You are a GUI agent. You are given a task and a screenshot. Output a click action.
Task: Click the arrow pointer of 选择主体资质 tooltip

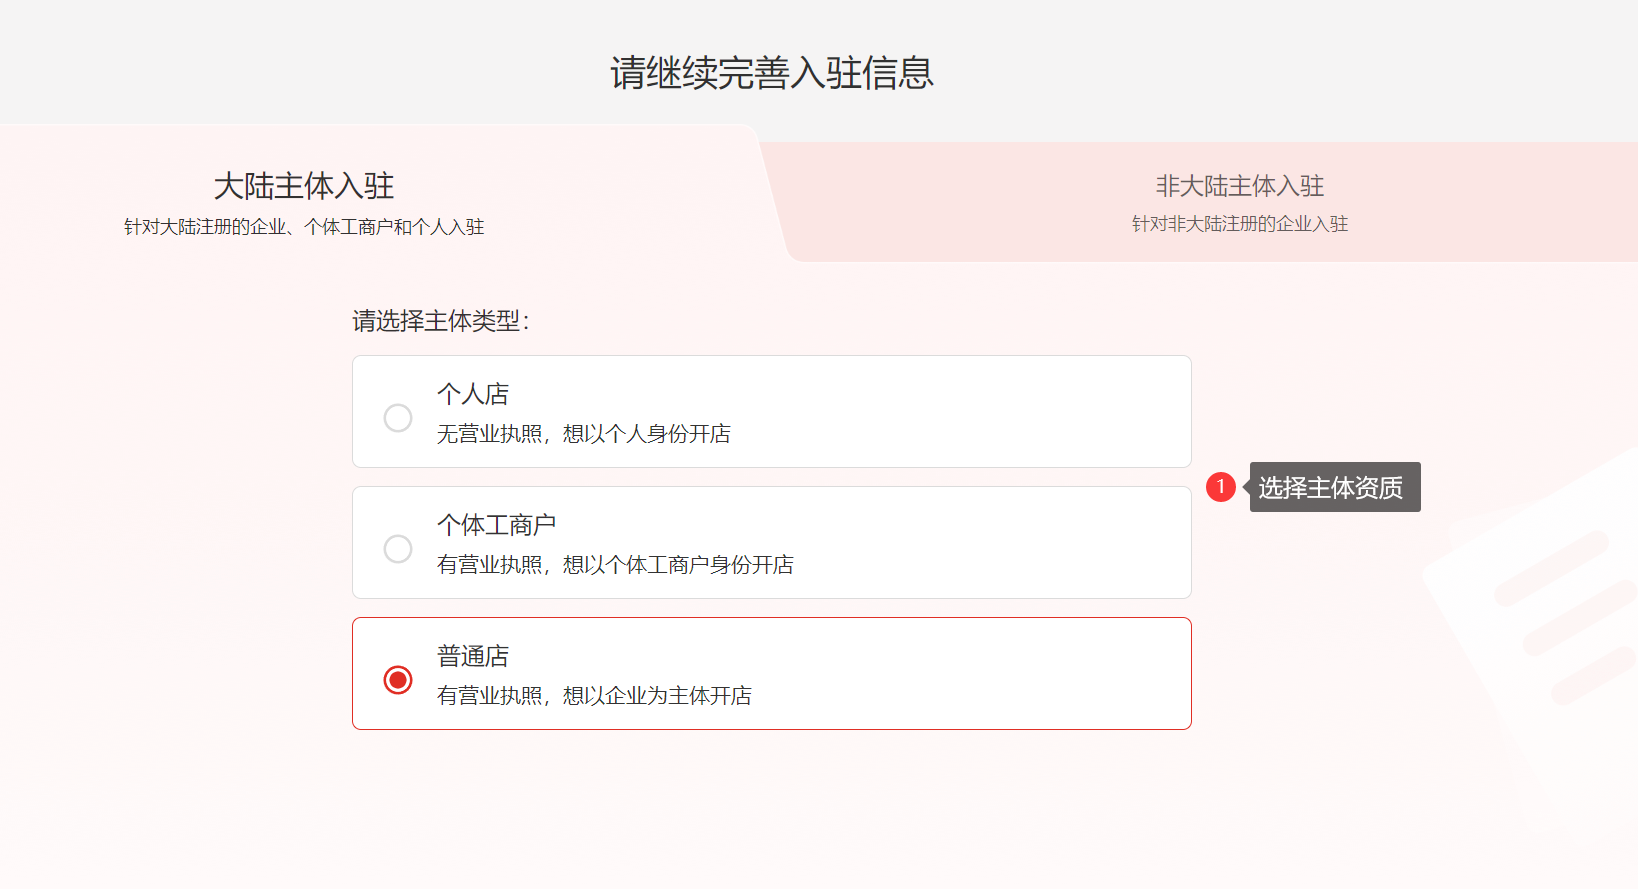(1246, 487)
